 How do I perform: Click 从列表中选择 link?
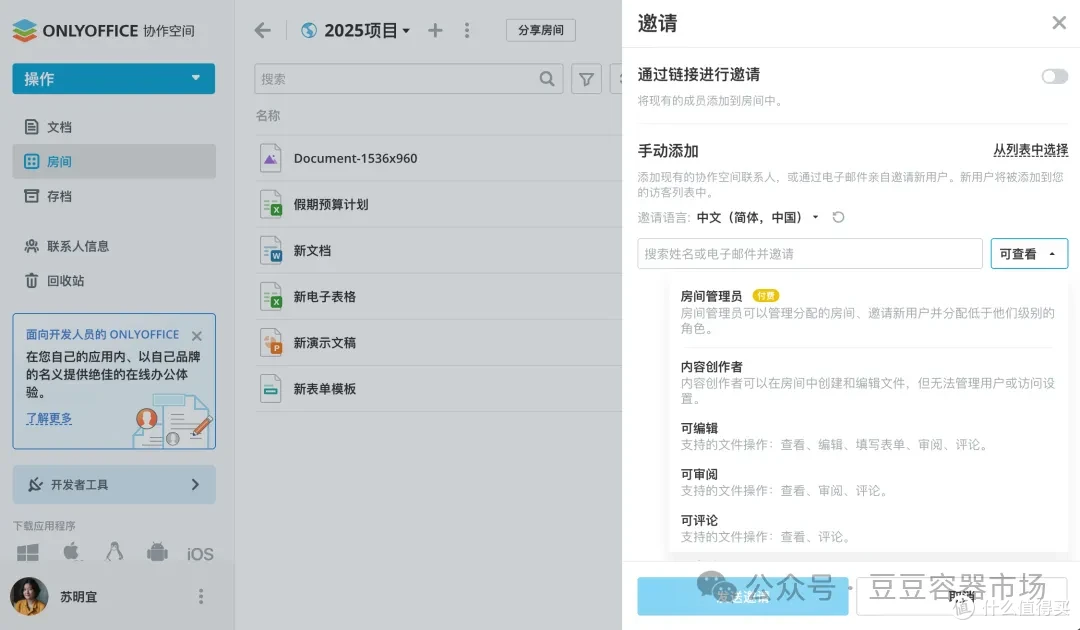click(1030, 149)
